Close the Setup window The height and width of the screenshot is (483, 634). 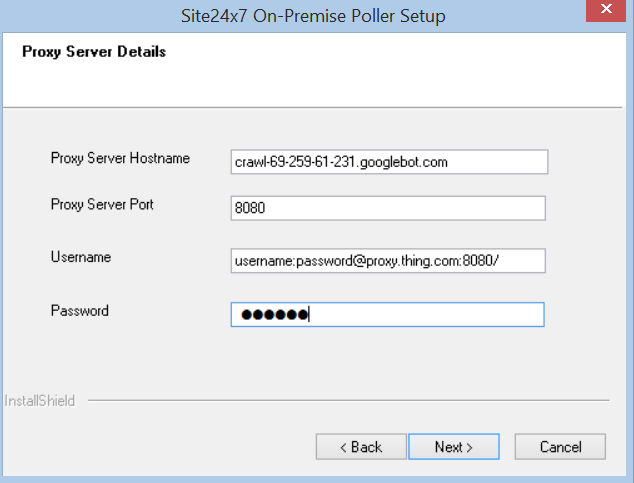606,16
